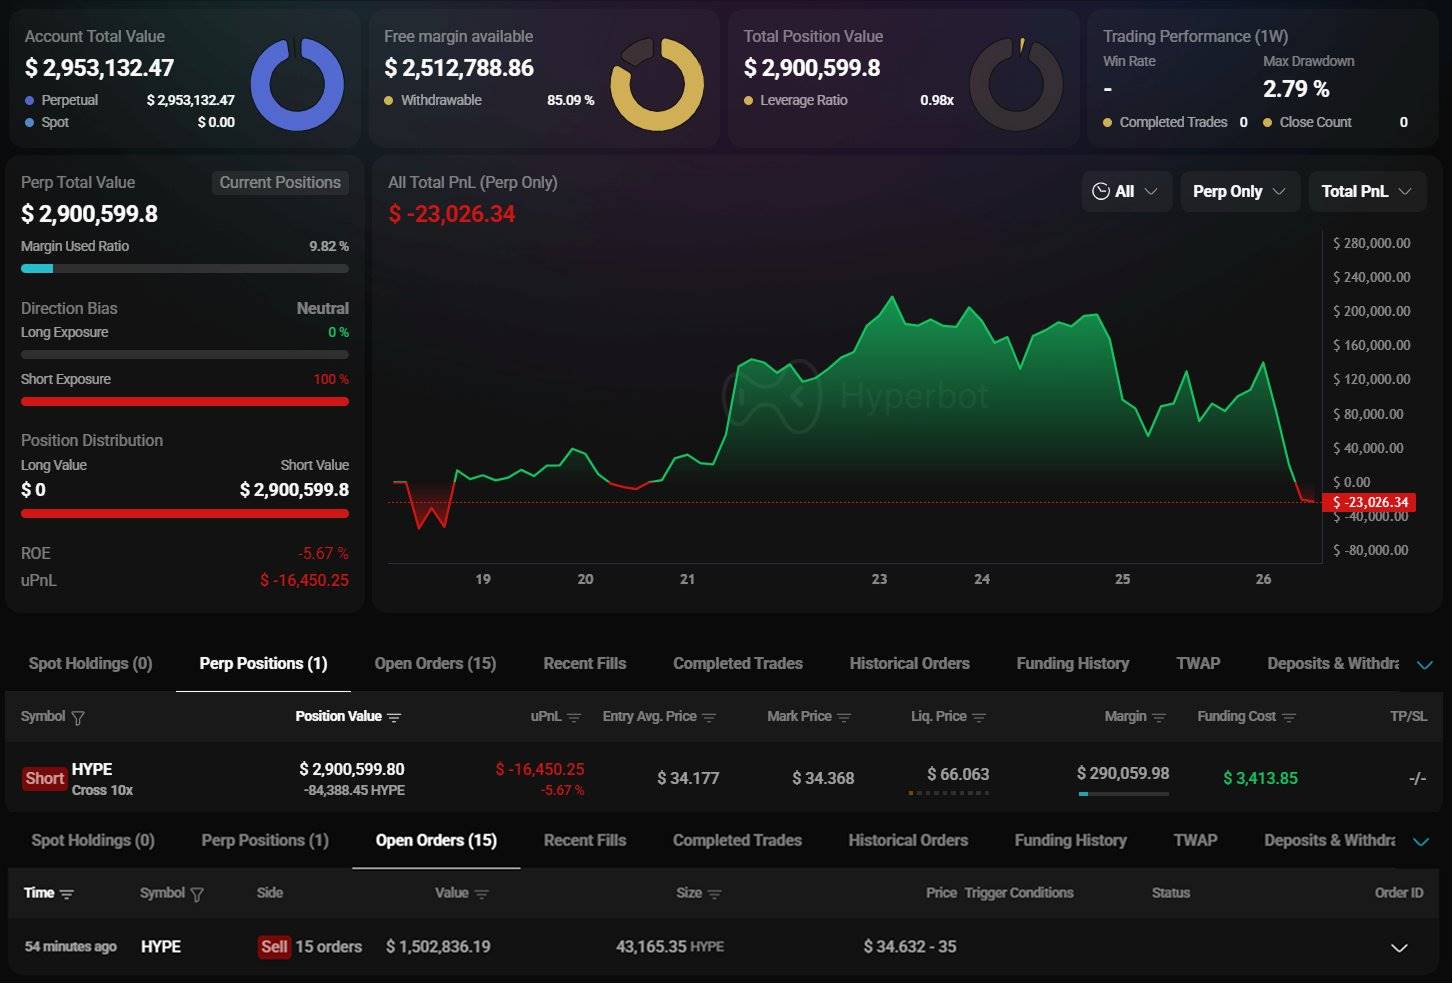Expand more tabs chevron beside Deposits & Withdrawals
The width and height of the screenshot is (1452, 984).
(x=1425, y=665)
